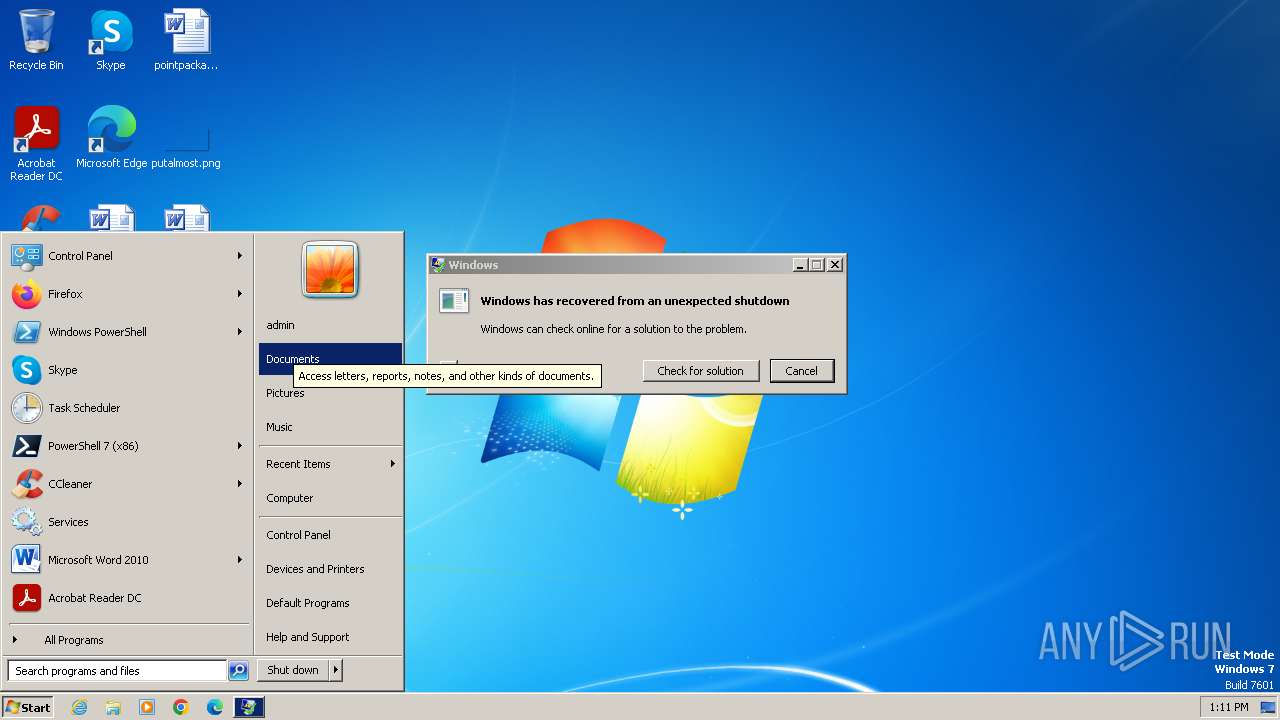The height and width of the screenshot is (720, 1280).
Task: Expand the Recent Items submenu arrow
Action: coord(393,464)
